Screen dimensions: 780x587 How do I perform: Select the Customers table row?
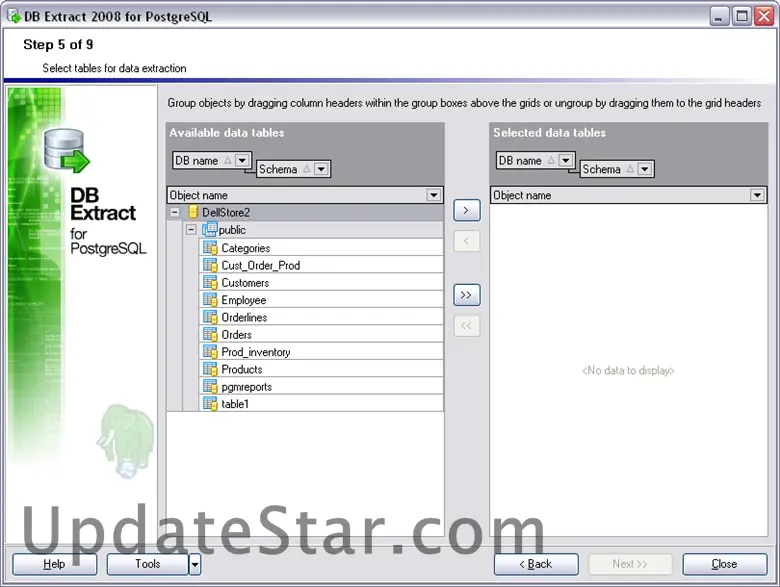(321, 283)
